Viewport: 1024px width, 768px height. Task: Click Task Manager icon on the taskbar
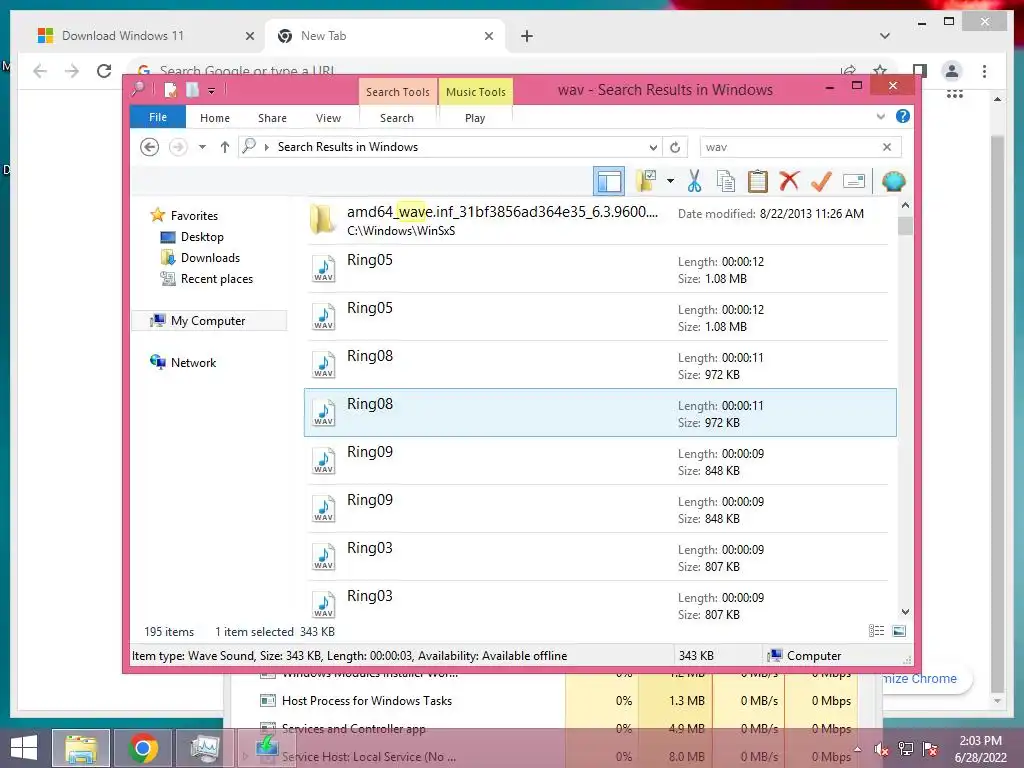tap(205, 748)
